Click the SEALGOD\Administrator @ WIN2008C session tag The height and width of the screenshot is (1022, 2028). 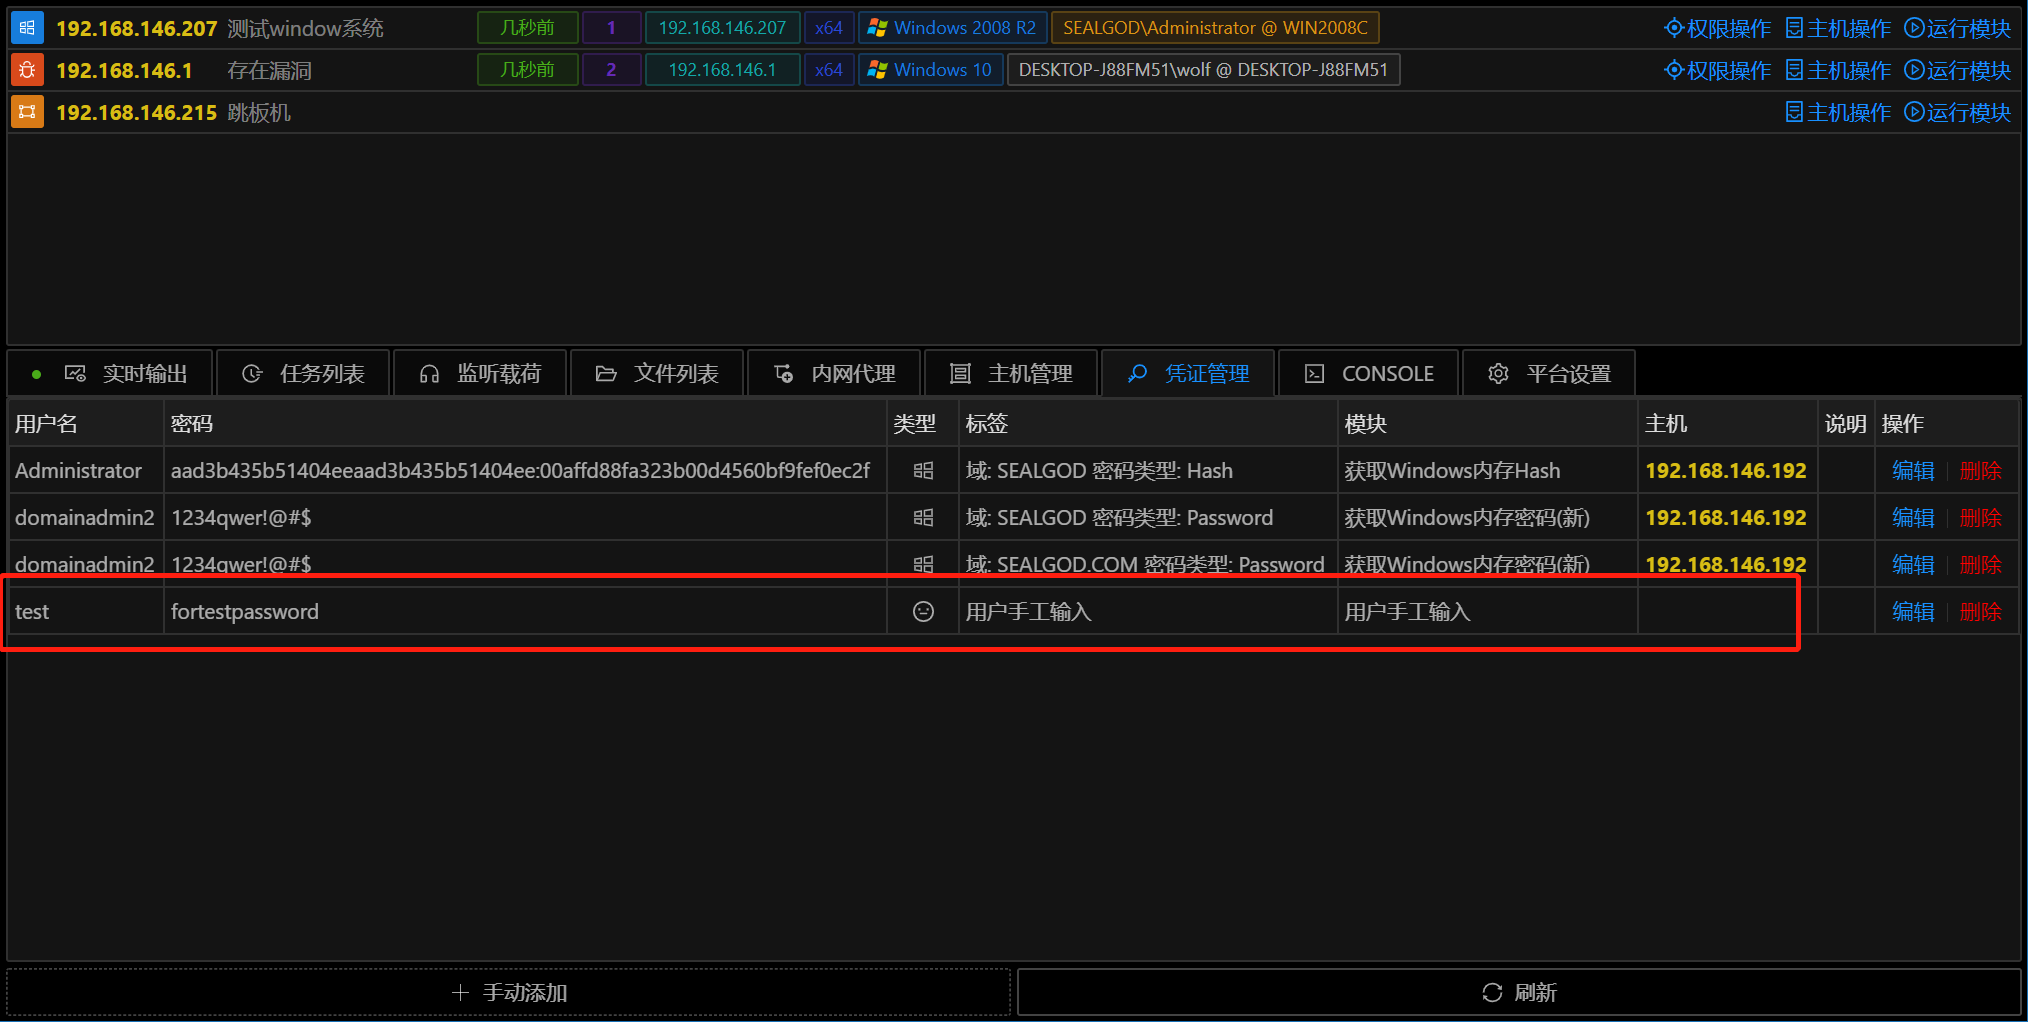coord(1215,28)
